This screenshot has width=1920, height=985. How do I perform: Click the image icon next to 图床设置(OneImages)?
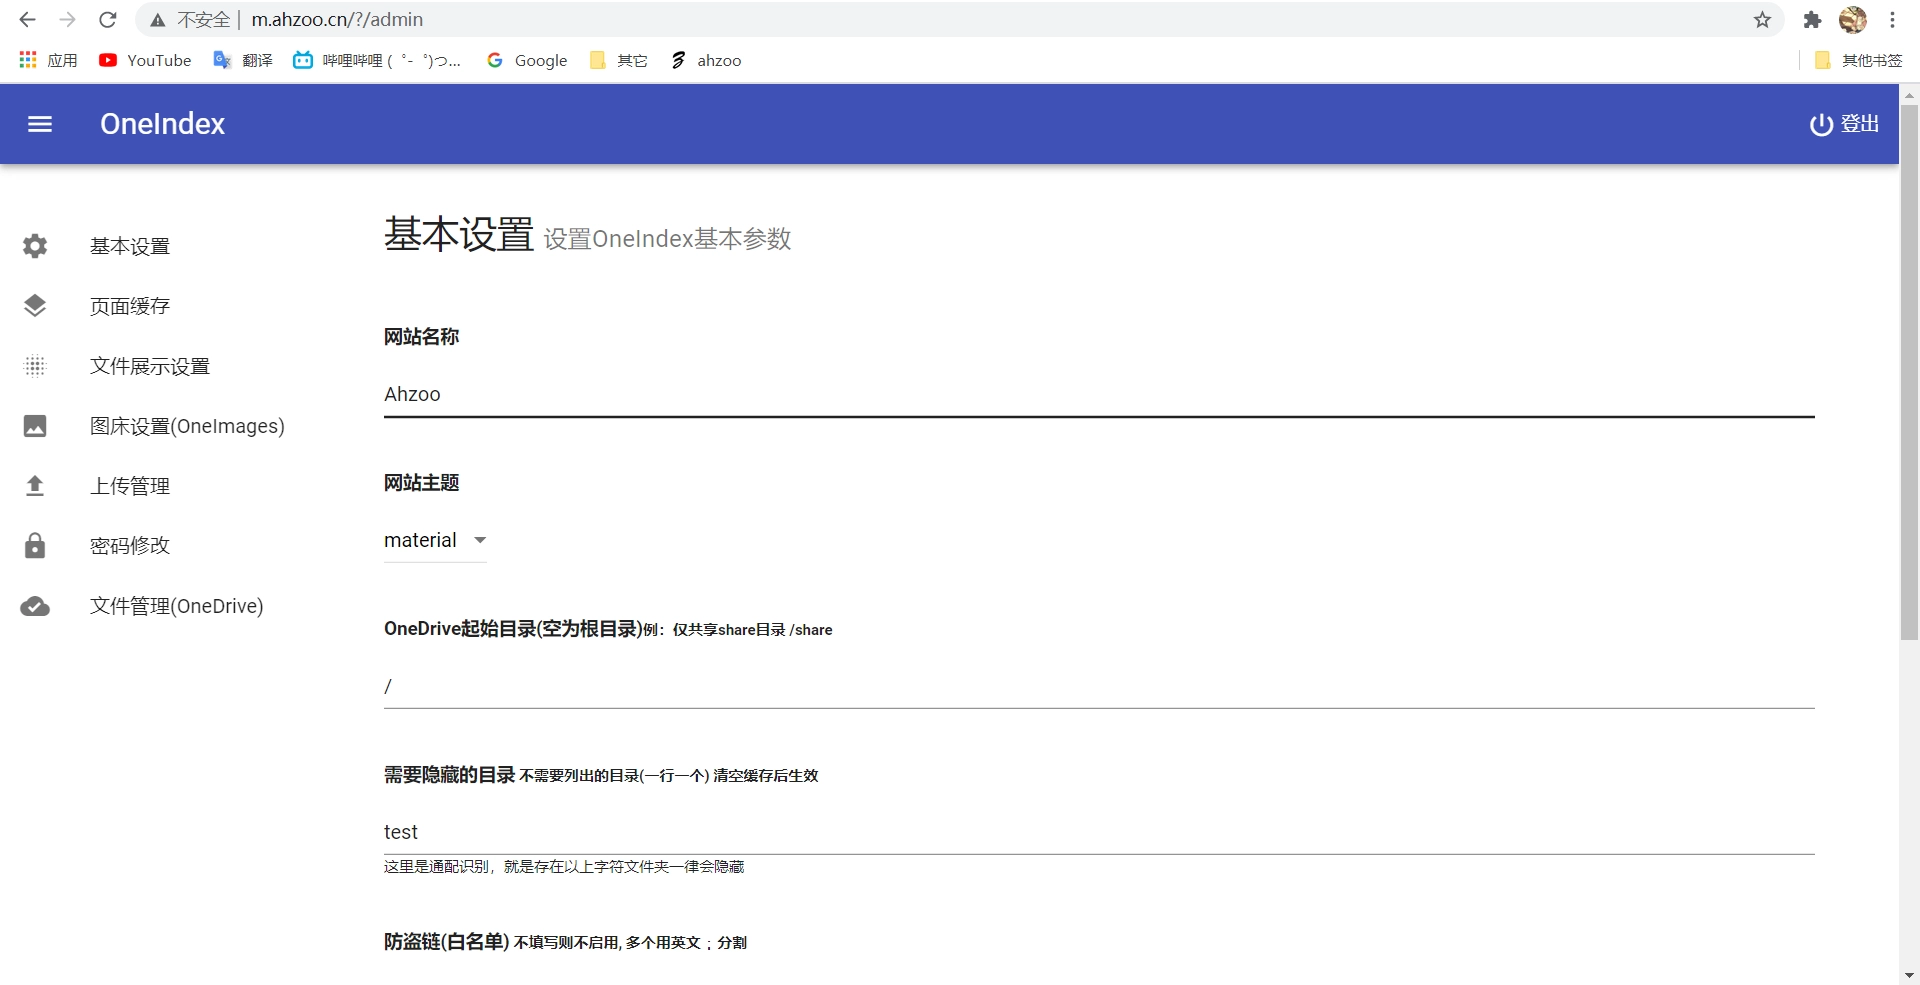click(35, 426)
